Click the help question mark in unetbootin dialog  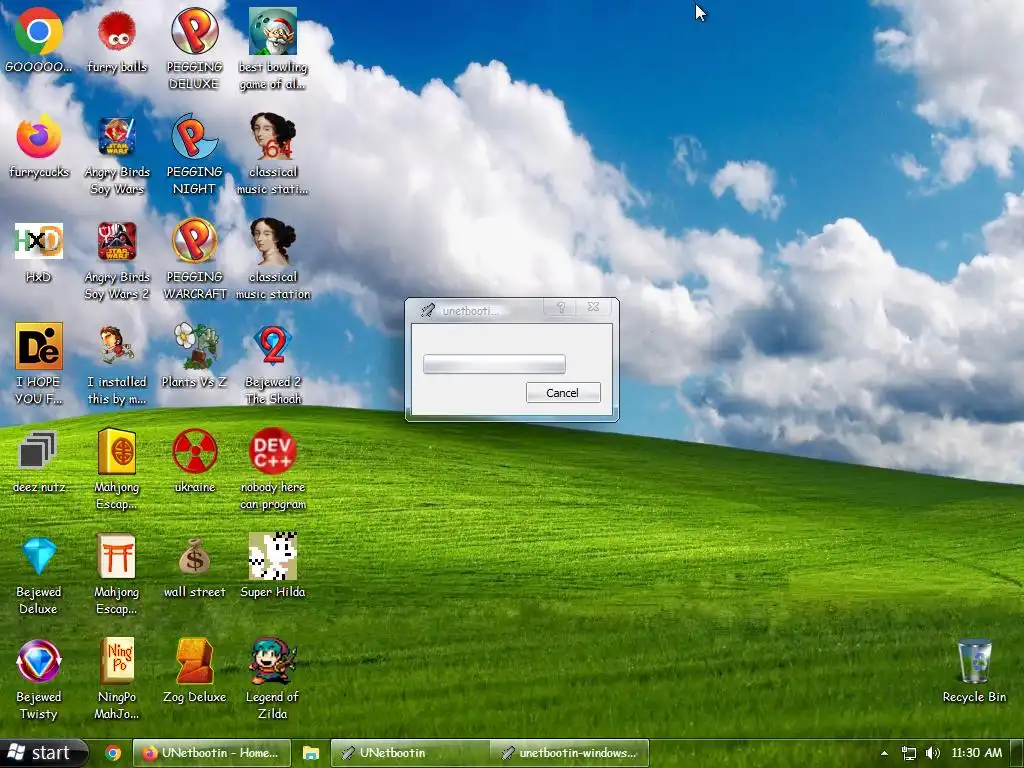tap(561, 307)
